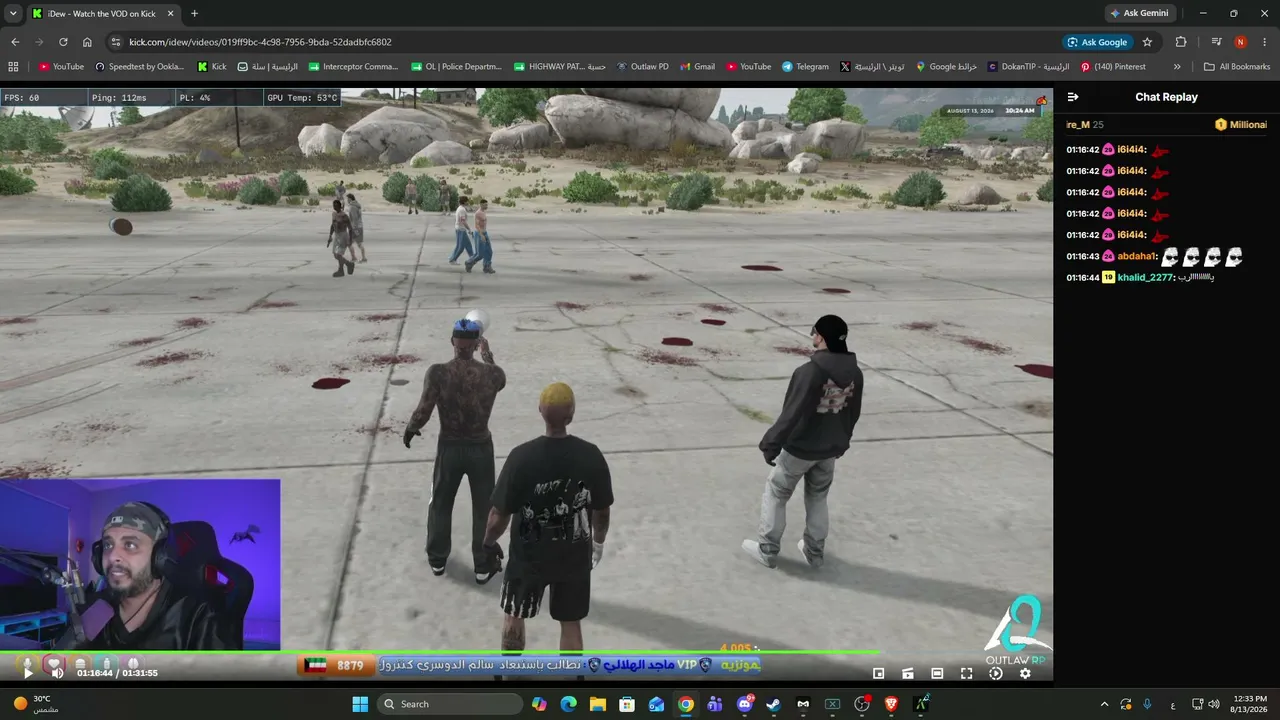Open the tab search dropdown
The width and height of the screenshot is (1280, 720).
(11, 13)
